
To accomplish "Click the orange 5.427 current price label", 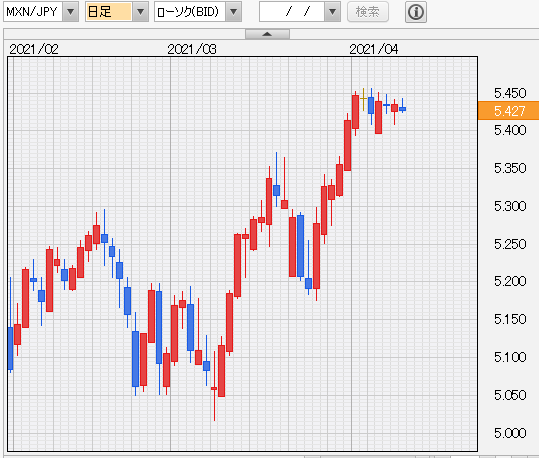I will coord(508,111).
